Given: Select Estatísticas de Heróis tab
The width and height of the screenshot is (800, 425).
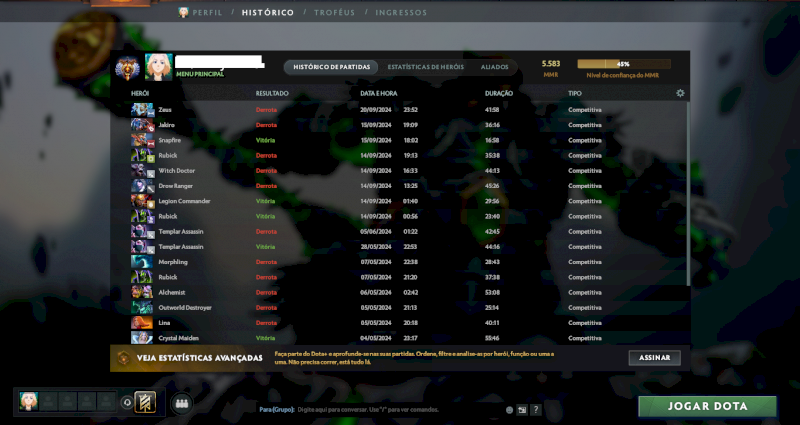Looking at the screenshot, I should tap(426, 67).
